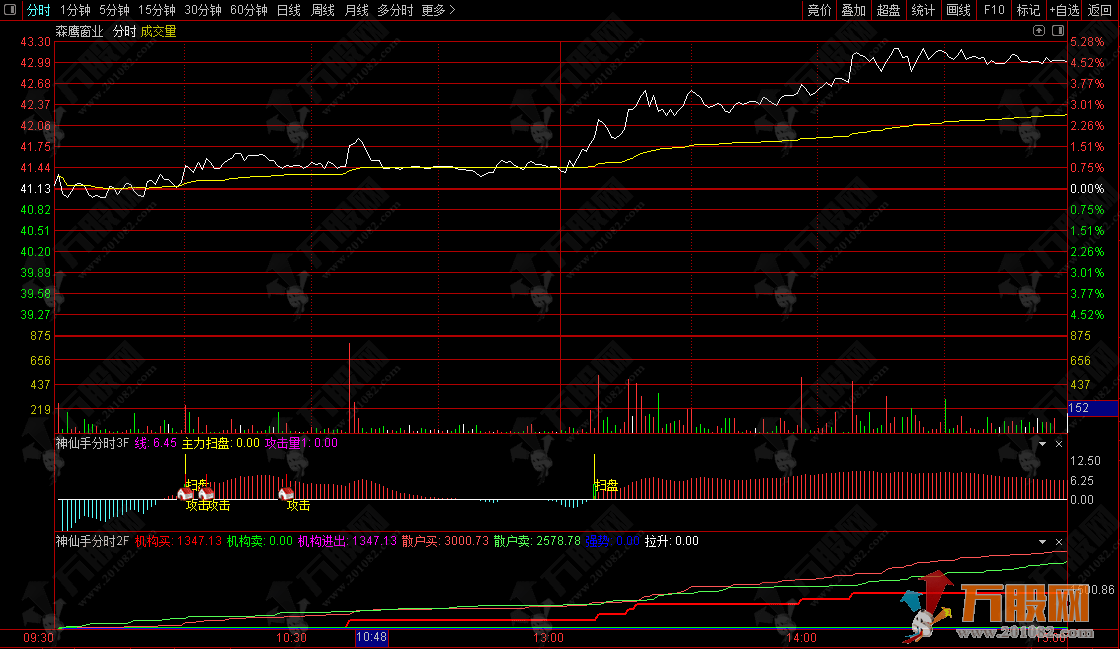Toggle the right side panel icon
This screenshot has width=1120, height=649.
click(x=1057, y=31)
